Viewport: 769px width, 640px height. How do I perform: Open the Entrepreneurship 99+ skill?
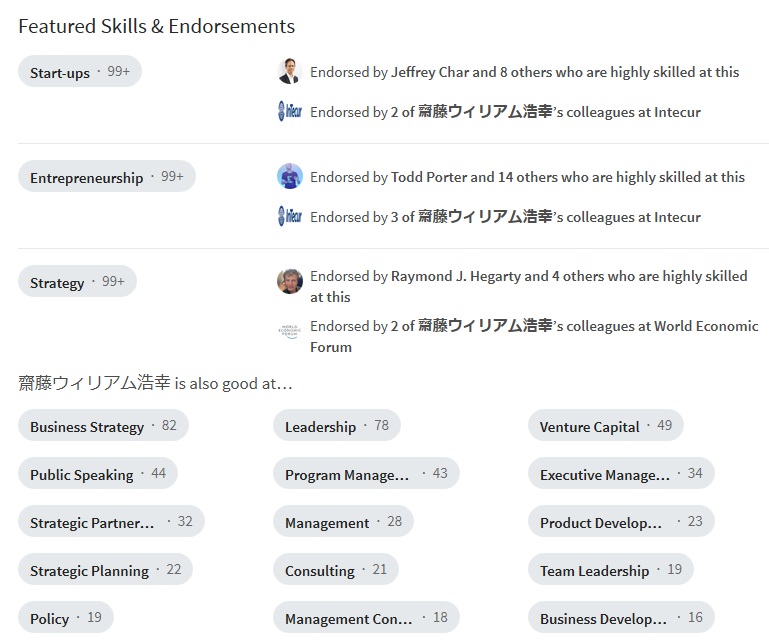(x=107, y=177)
